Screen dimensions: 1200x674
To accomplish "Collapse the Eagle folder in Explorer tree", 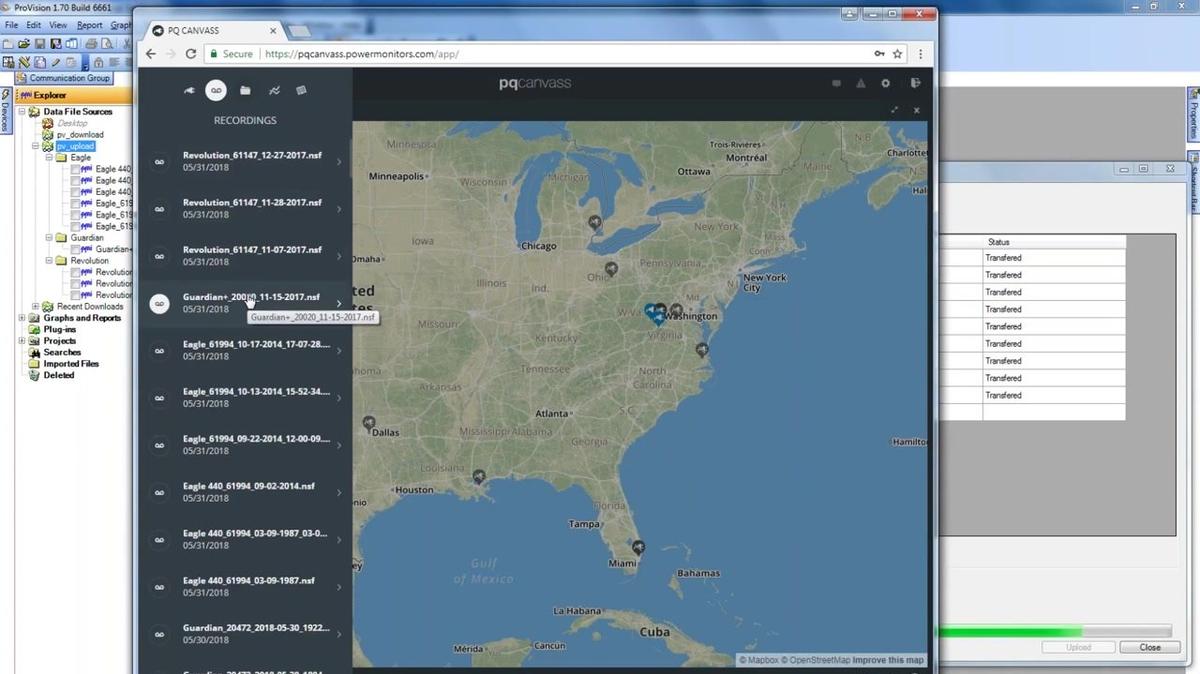I will (x=48, y=158).
